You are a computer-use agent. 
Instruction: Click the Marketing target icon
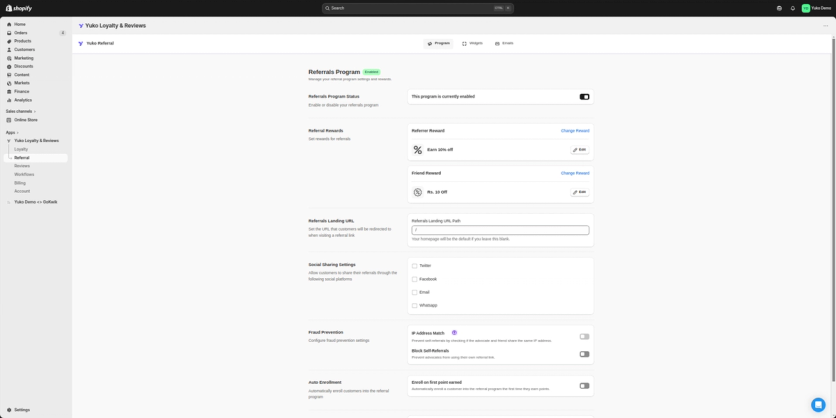(9, 58)
